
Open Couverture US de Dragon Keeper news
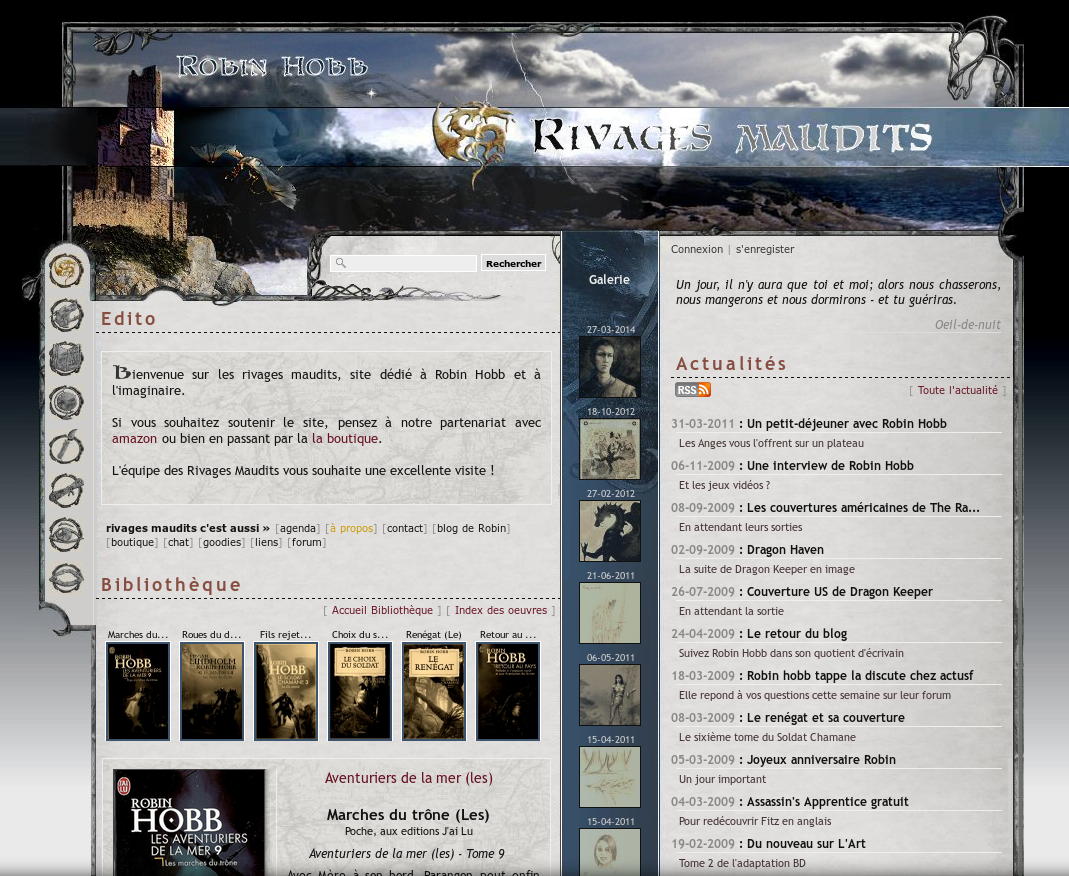tap(840, 592)
